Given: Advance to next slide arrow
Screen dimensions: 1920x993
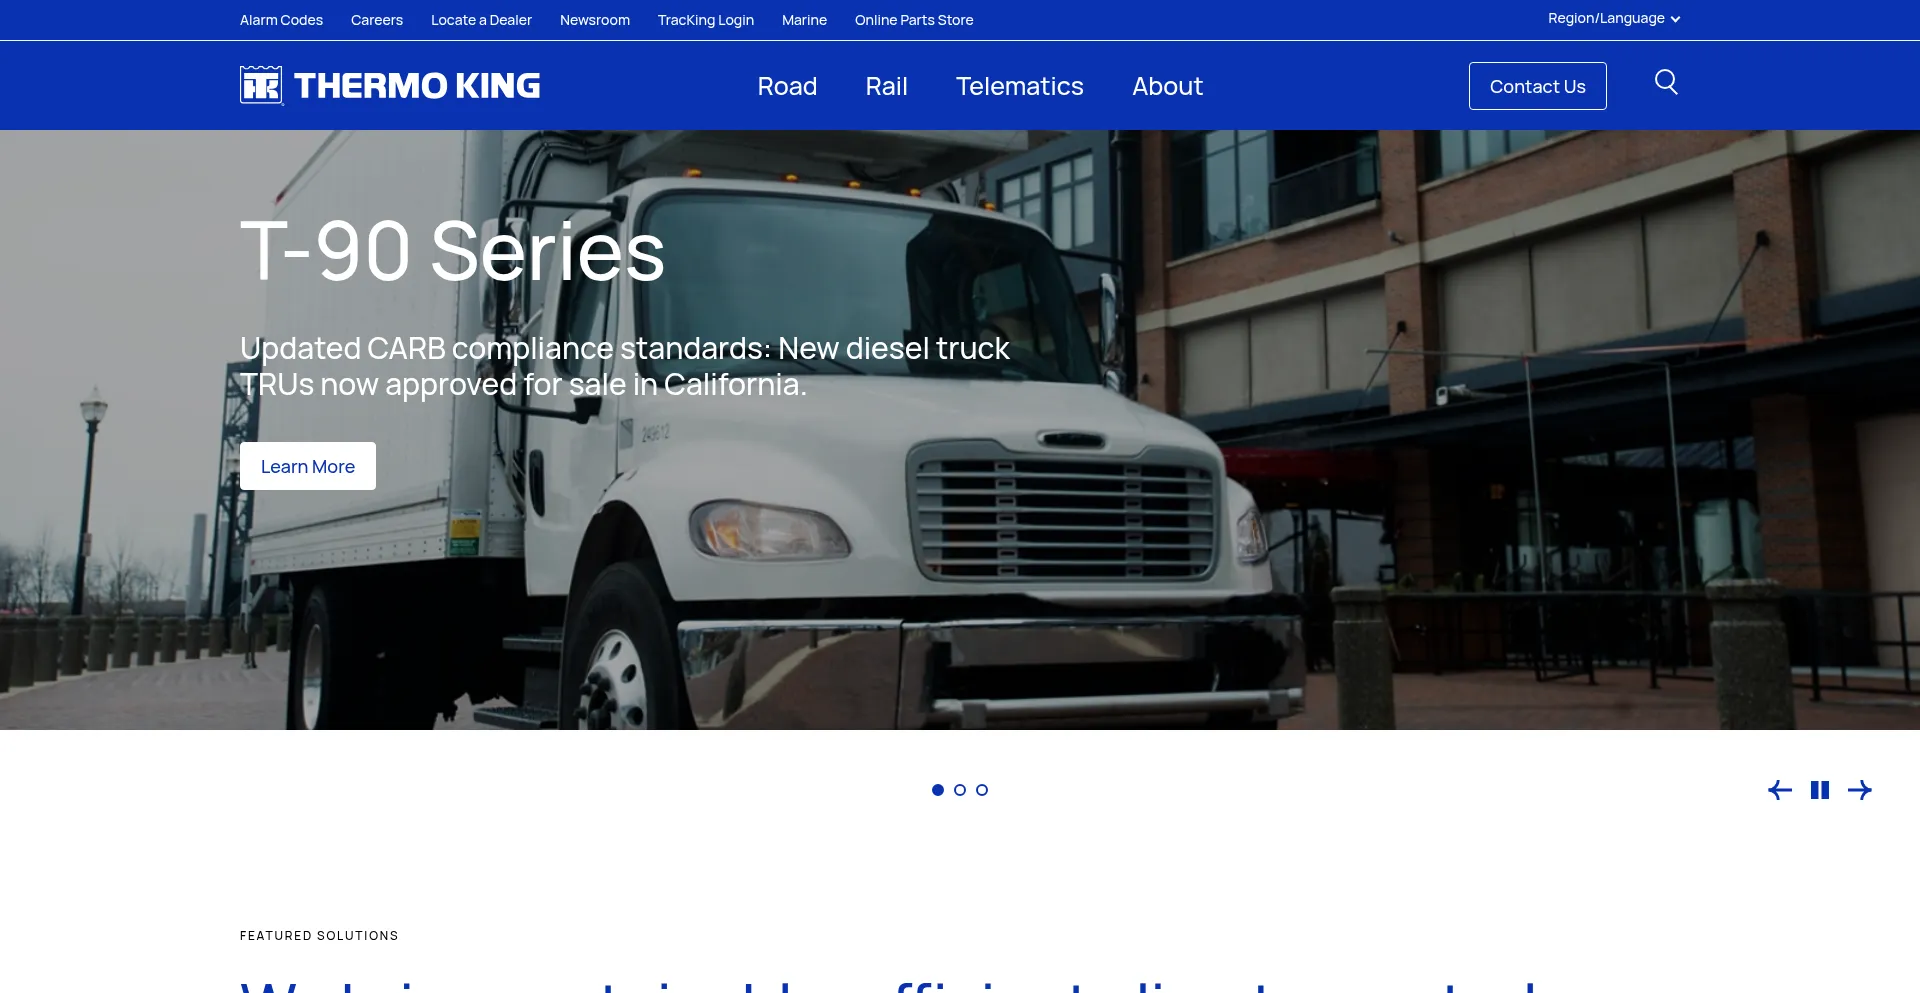Looking at the screenshot, I should pyautogui.click(x=1860, y=790).
